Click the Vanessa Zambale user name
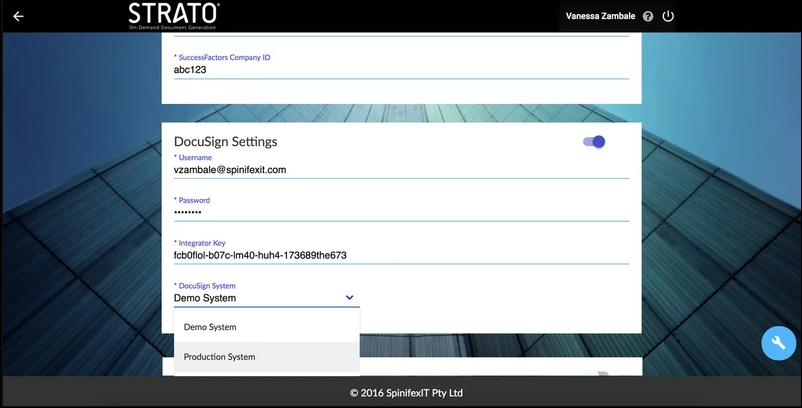This screenshot has width=802, height=408. pyautogui.click(x=598, y=17)
